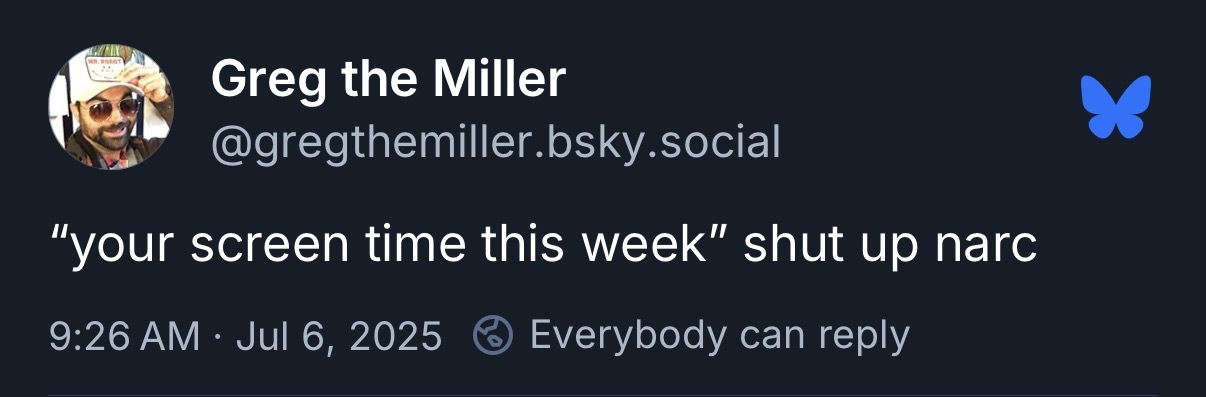
Task: Open the @gregthemiller.bsky.social handle link
Action: [x=495, y=143]
